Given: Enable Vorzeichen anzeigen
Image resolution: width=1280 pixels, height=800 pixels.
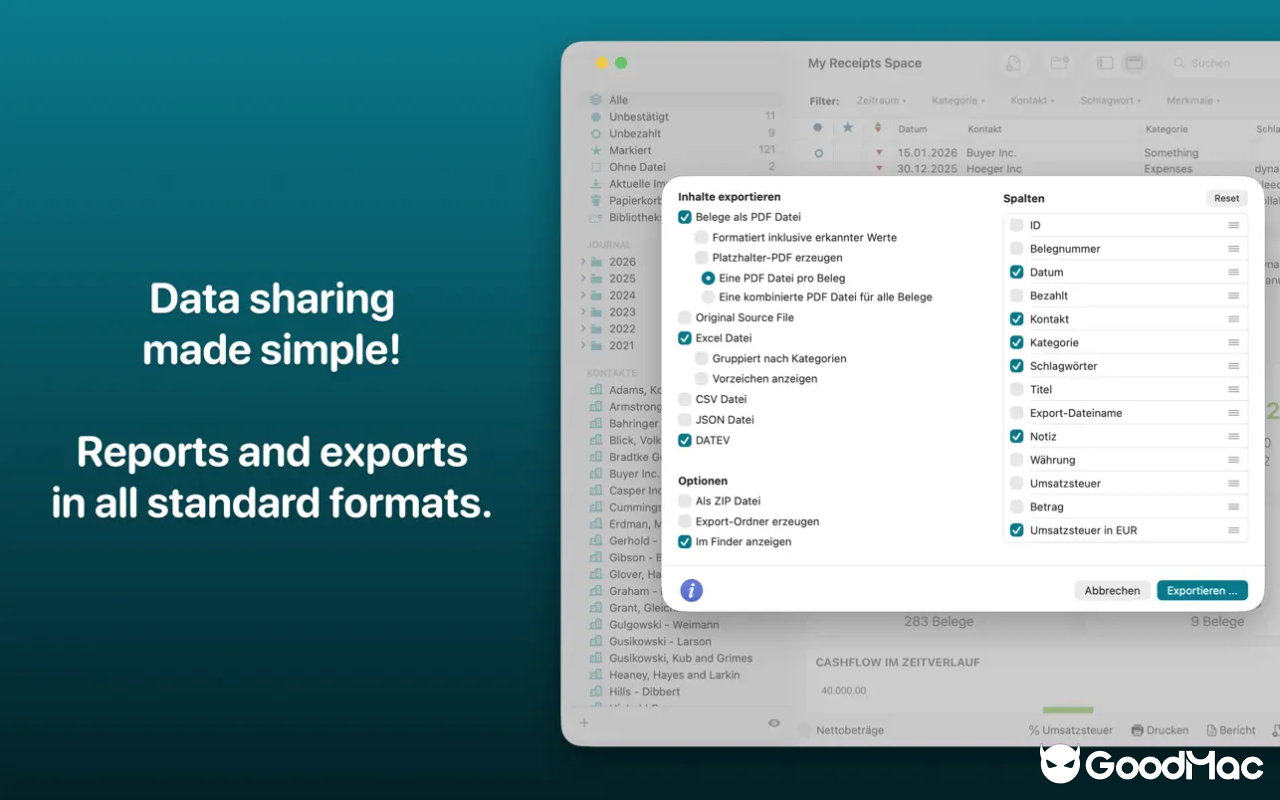Looking at the screenshot, I should coord(702,379).
